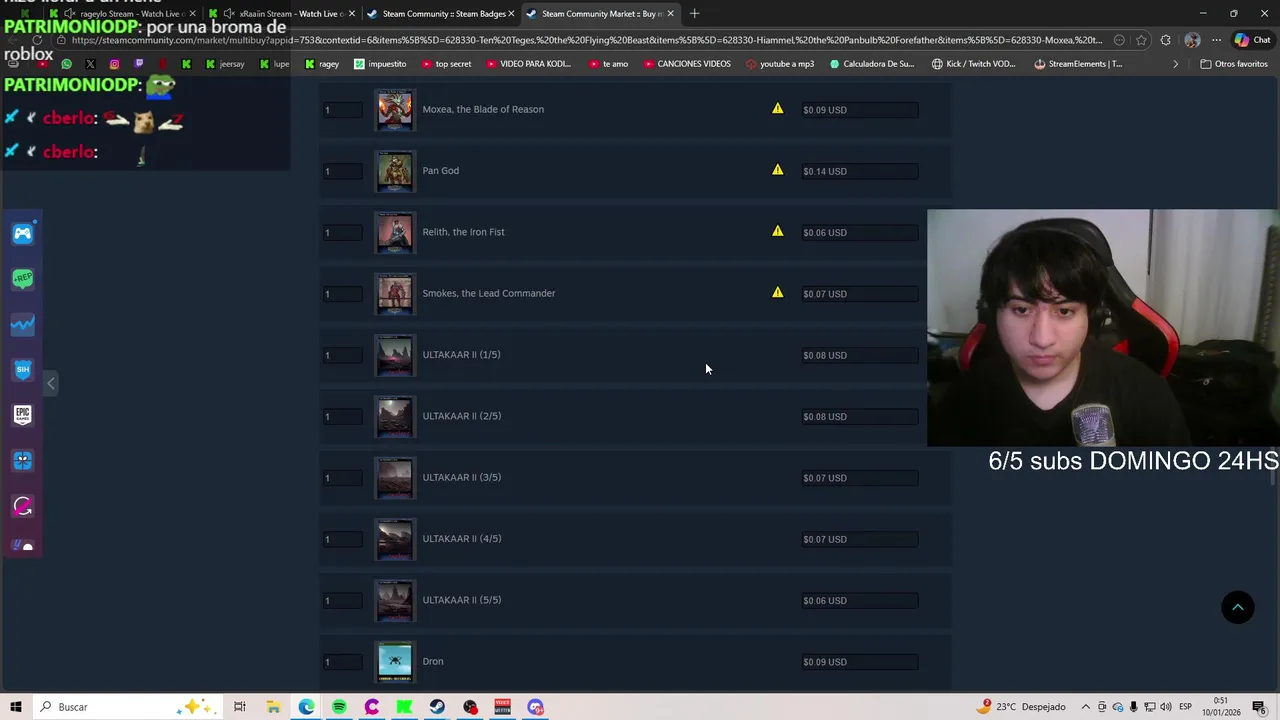
Task: Open the Kick app in taskbar
Action: coord(404,707)
